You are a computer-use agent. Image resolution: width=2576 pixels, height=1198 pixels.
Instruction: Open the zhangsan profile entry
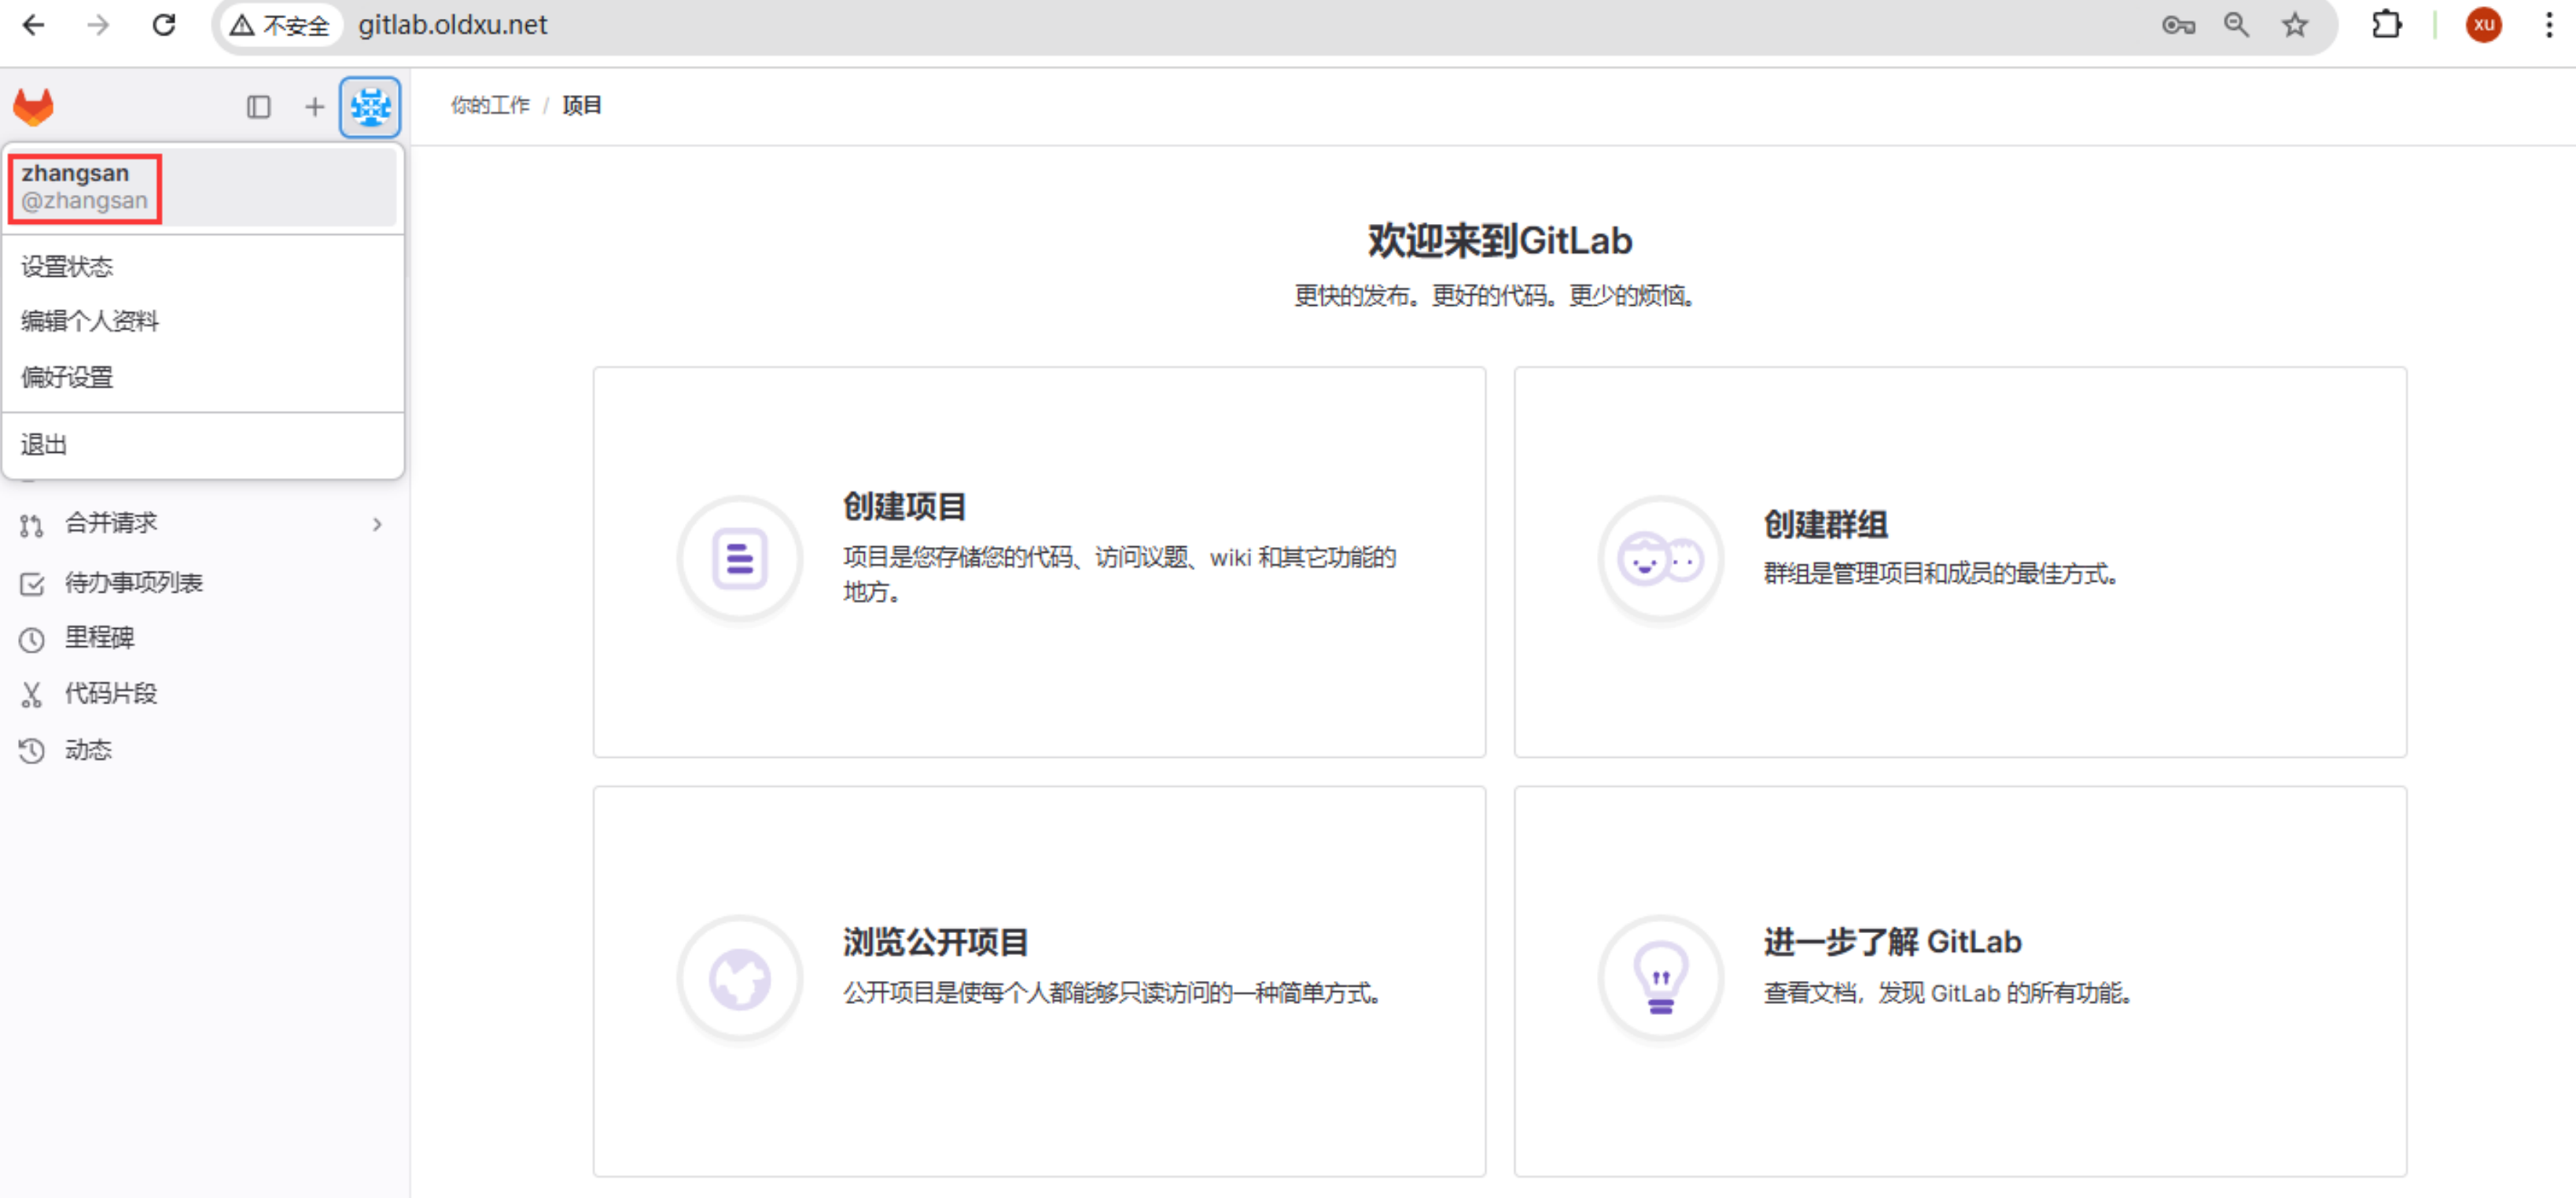point(85,187)
